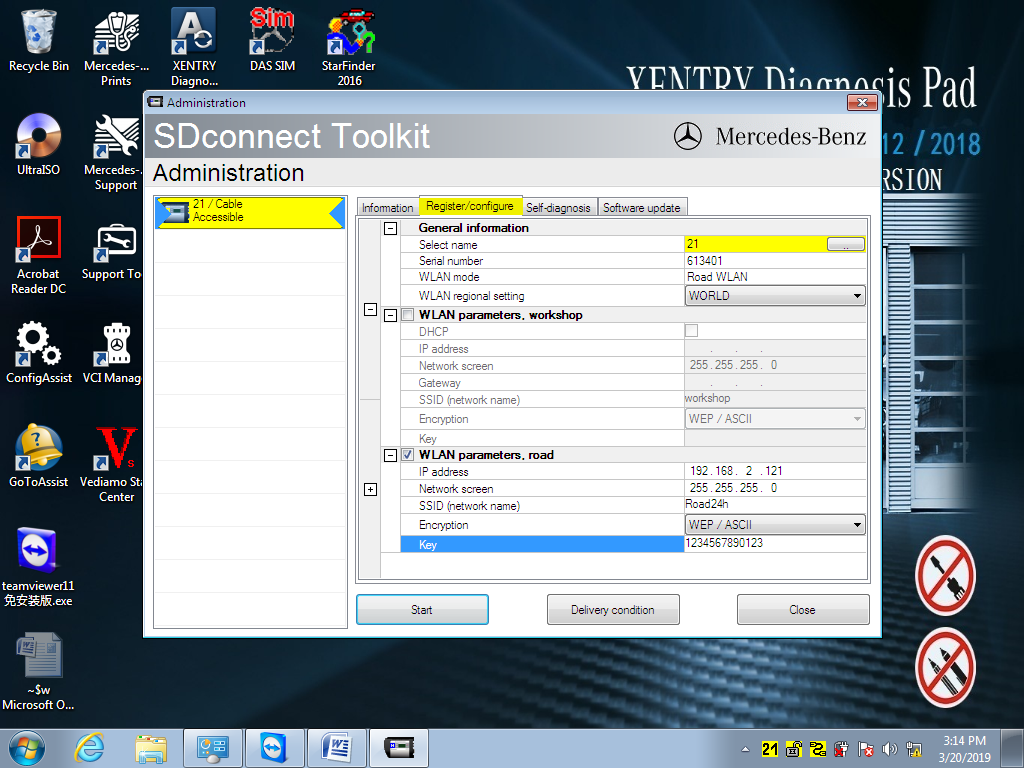This screenshot has width=1024, height=768.
Task: Click road Network screen 255.255.255.0 field
Action: 775,488
